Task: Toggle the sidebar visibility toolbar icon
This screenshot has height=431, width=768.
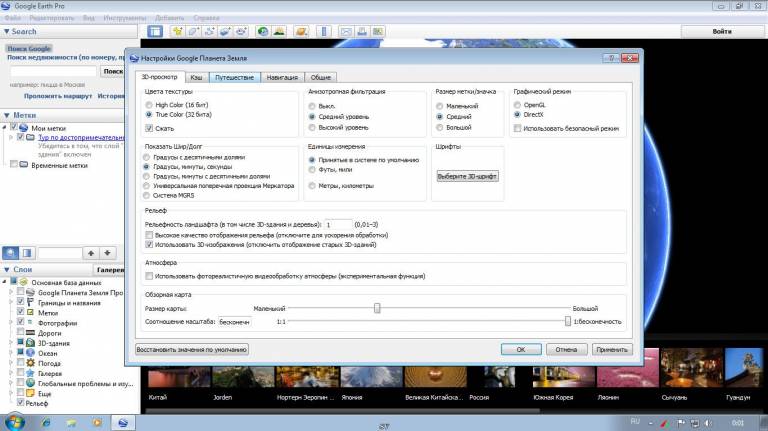Action: pyautogui.click(x=155, y=31)
